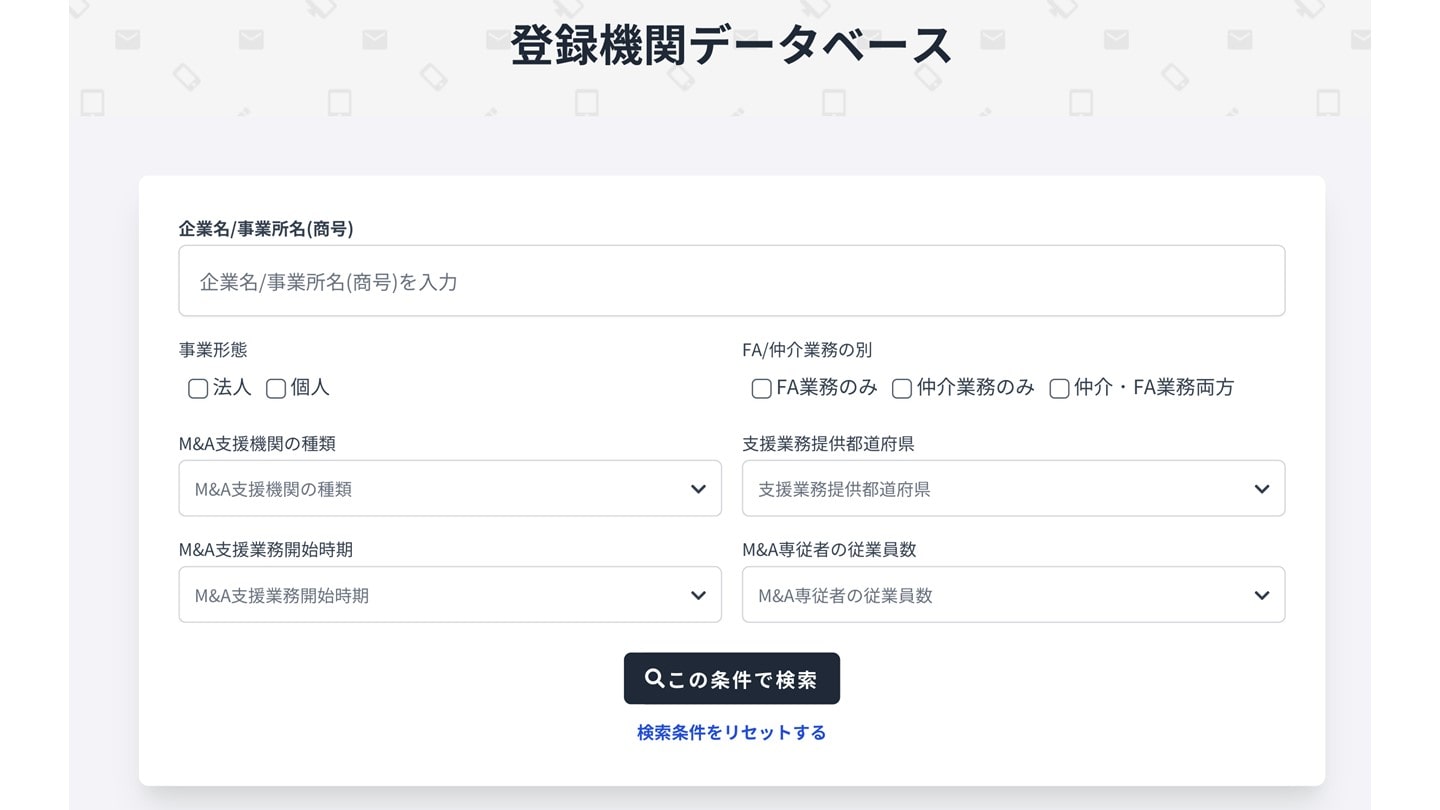Check the 法人 checkbox
Viewport: 1440px width, 810px height.
click(197, 388)
